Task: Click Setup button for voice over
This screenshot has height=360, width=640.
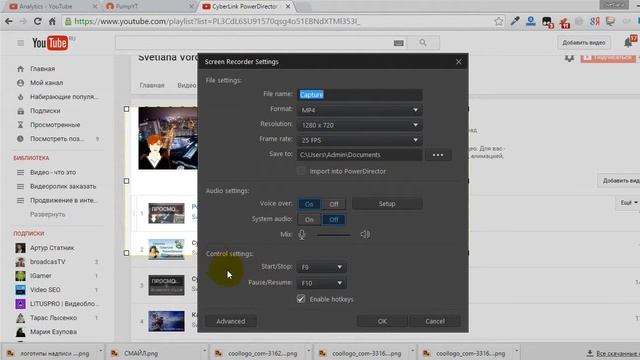Action: pos(387,204)
